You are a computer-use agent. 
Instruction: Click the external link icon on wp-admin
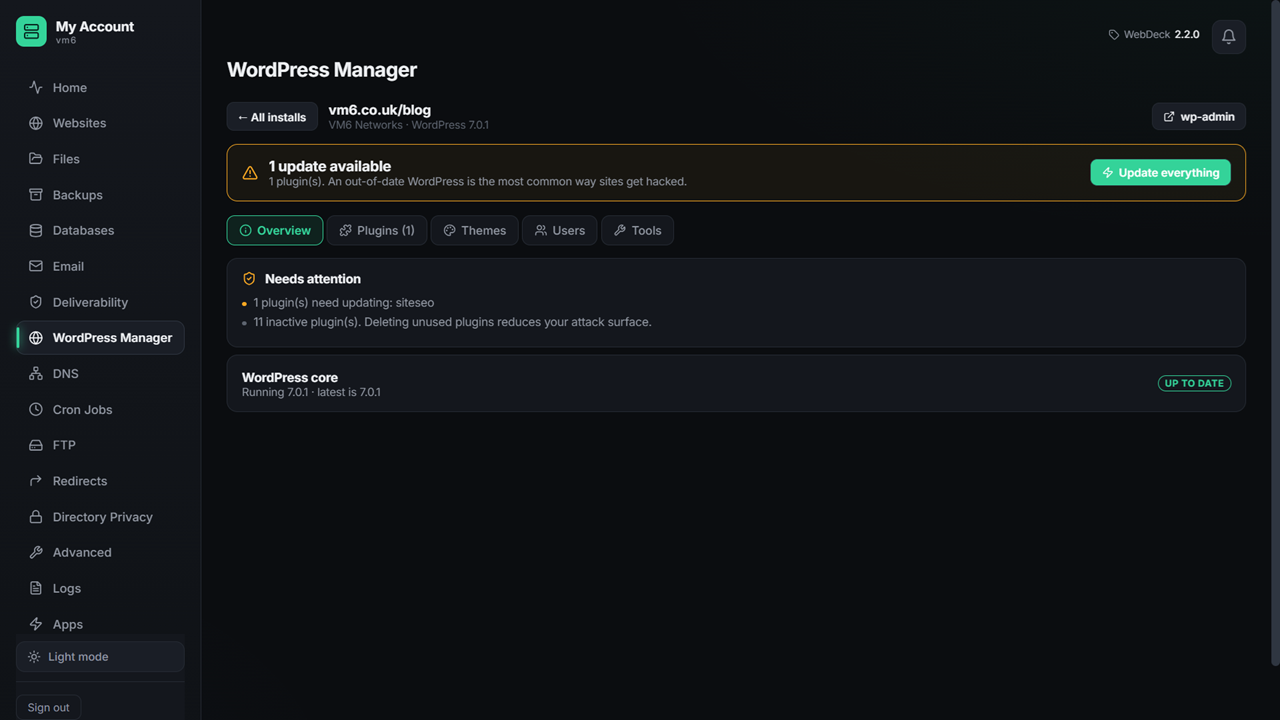click(x=1169, y=117)
